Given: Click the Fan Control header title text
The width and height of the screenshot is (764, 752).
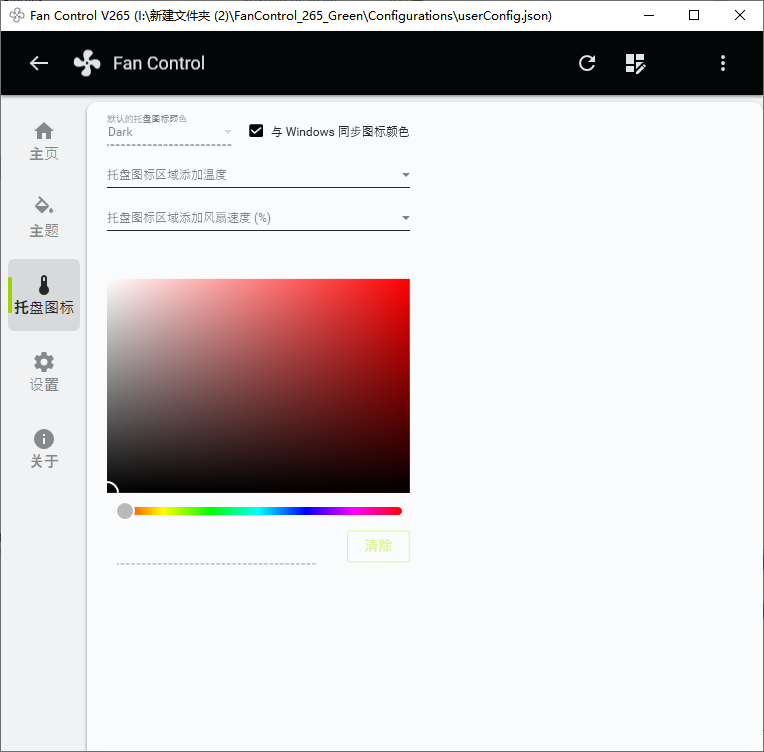Looking at the screenshot, I should point(158,63).
